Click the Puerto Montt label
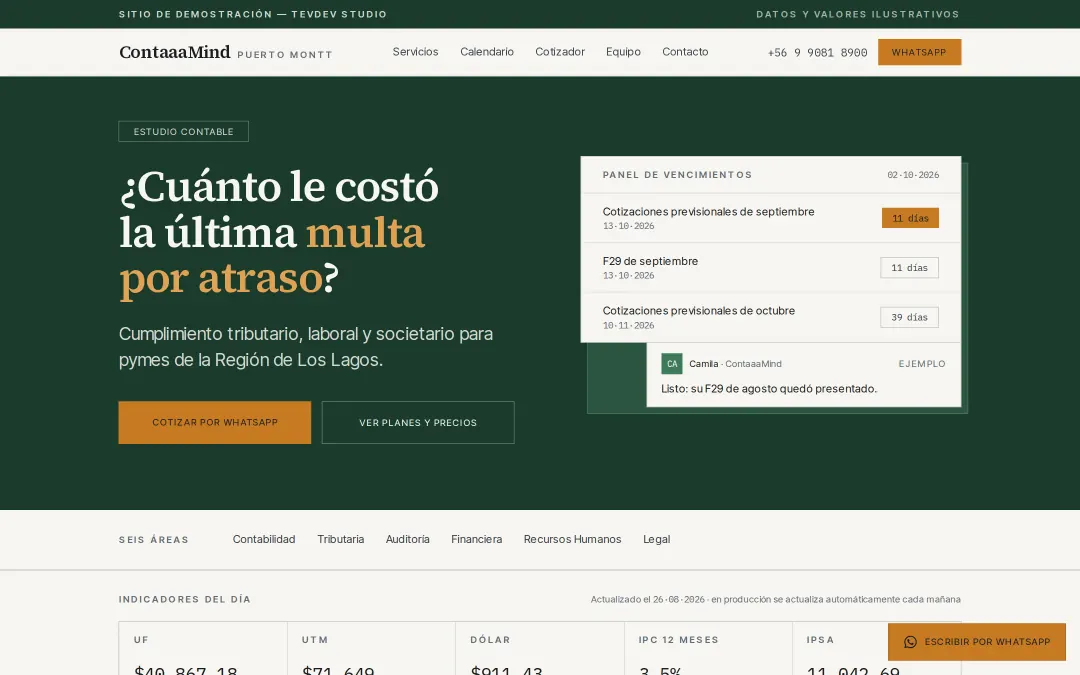Screen dimensions: 1080x675 285,54
